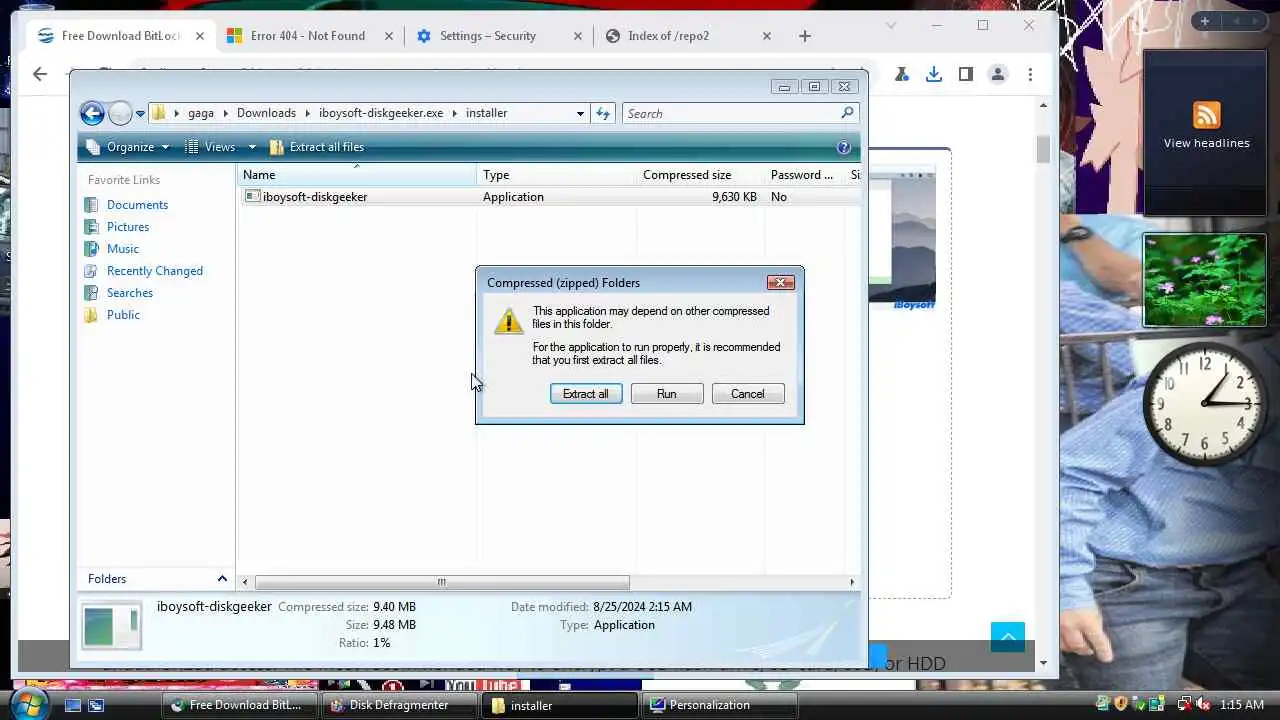The image size is (1280, 720).
Task: Go back using the Explorer Back arrow
Action: coord(92,113)
